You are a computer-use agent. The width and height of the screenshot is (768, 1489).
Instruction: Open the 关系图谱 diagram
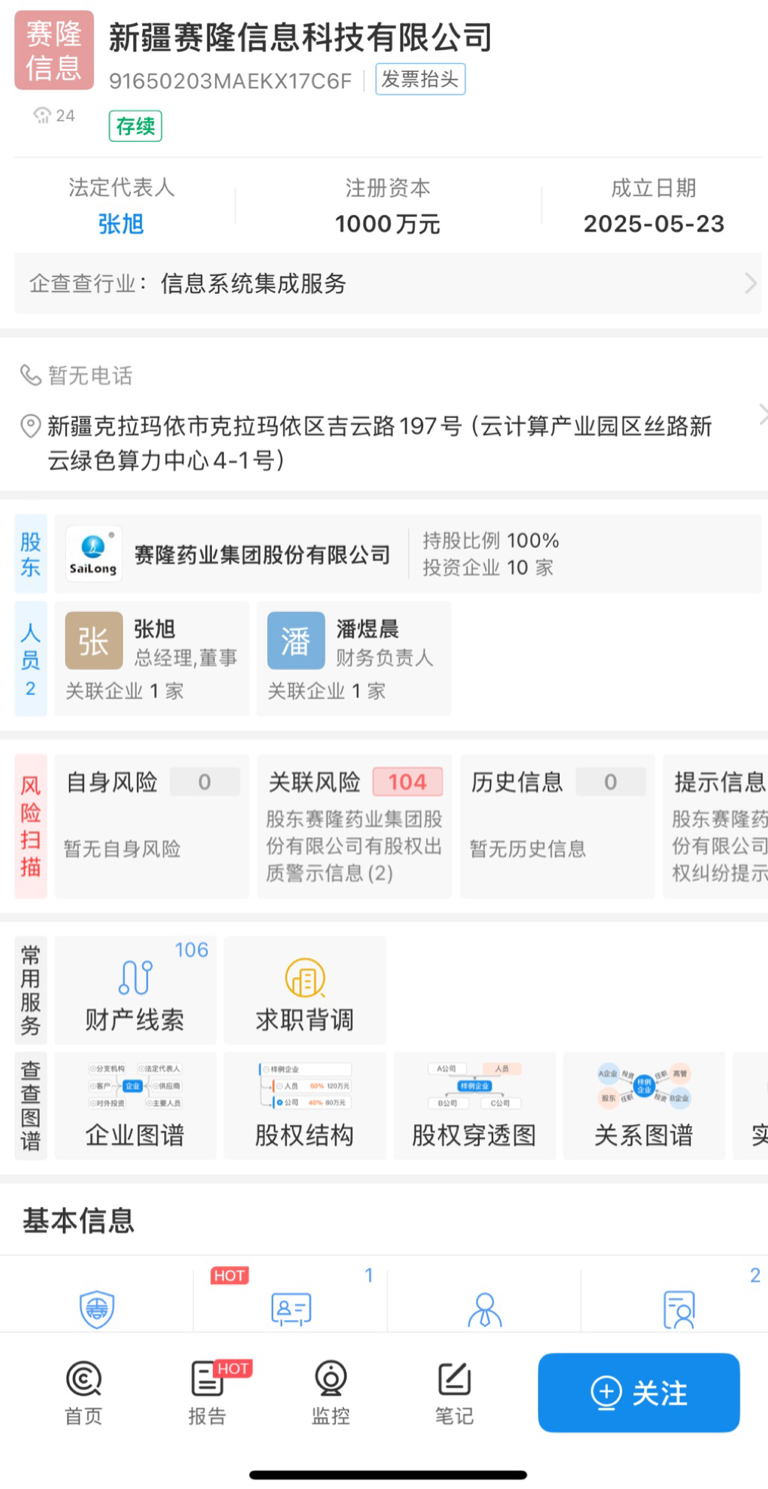[x=643, y=1106]
